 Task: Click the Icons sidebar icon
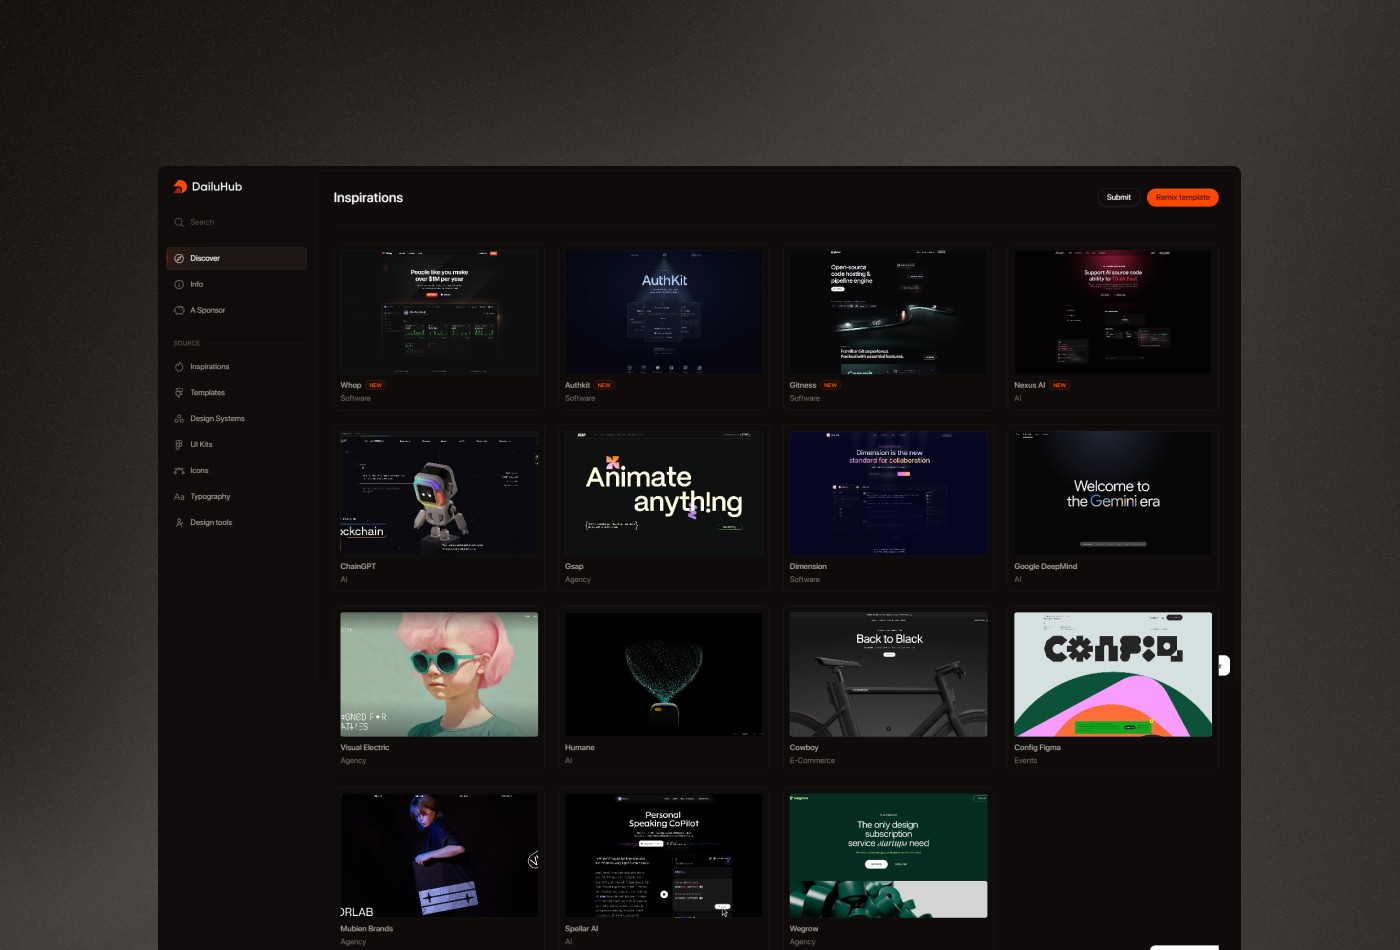(x=179, y=471)
